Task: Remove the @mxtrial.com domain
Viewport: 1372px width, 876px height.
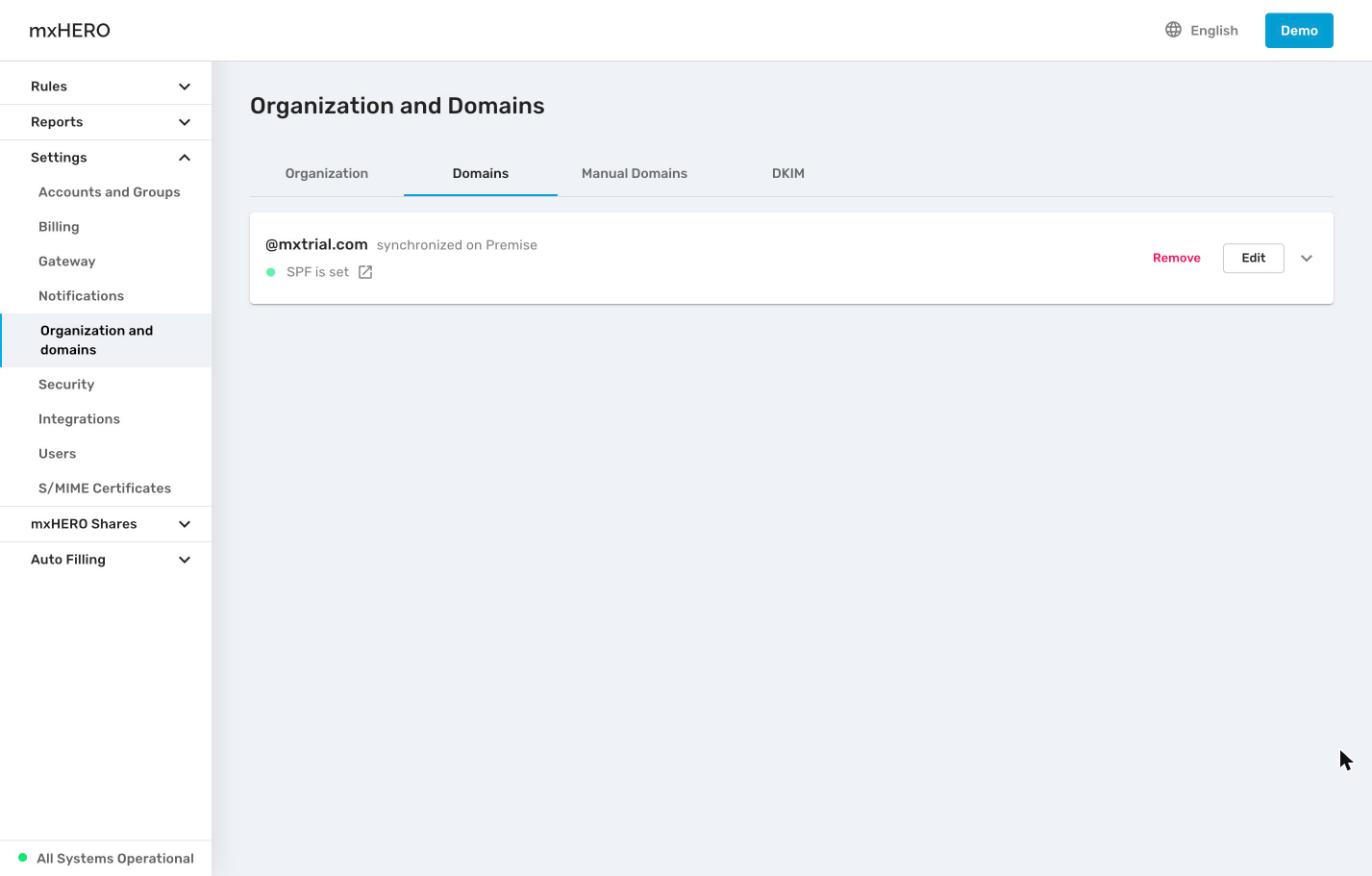Action: [x=1176, y=258]
